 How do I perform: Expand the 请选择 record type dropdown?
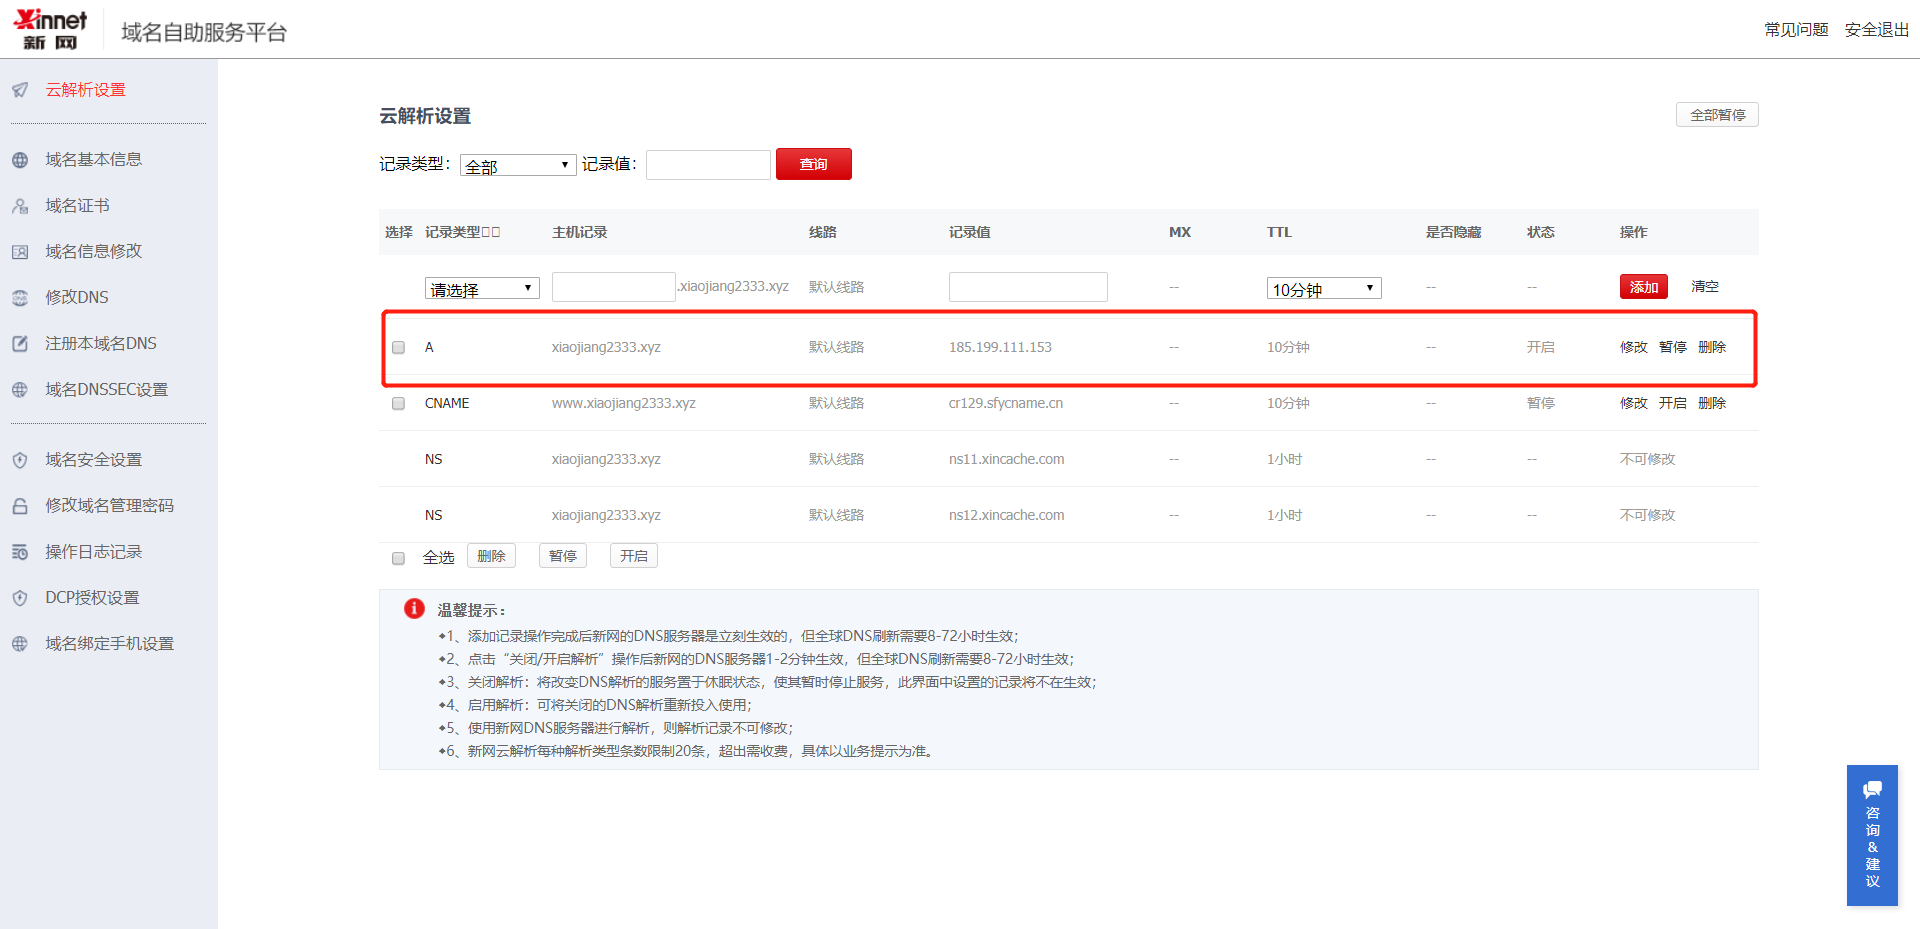tap(482, 289)
